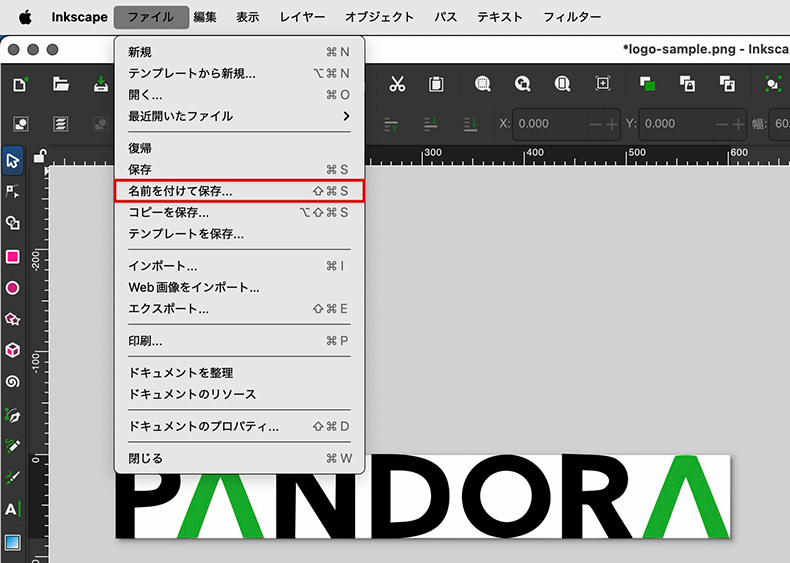The height and width of the screenshot is (563, 790).
Task: Choose 復帰 menu item
Action: pos(239,148)
